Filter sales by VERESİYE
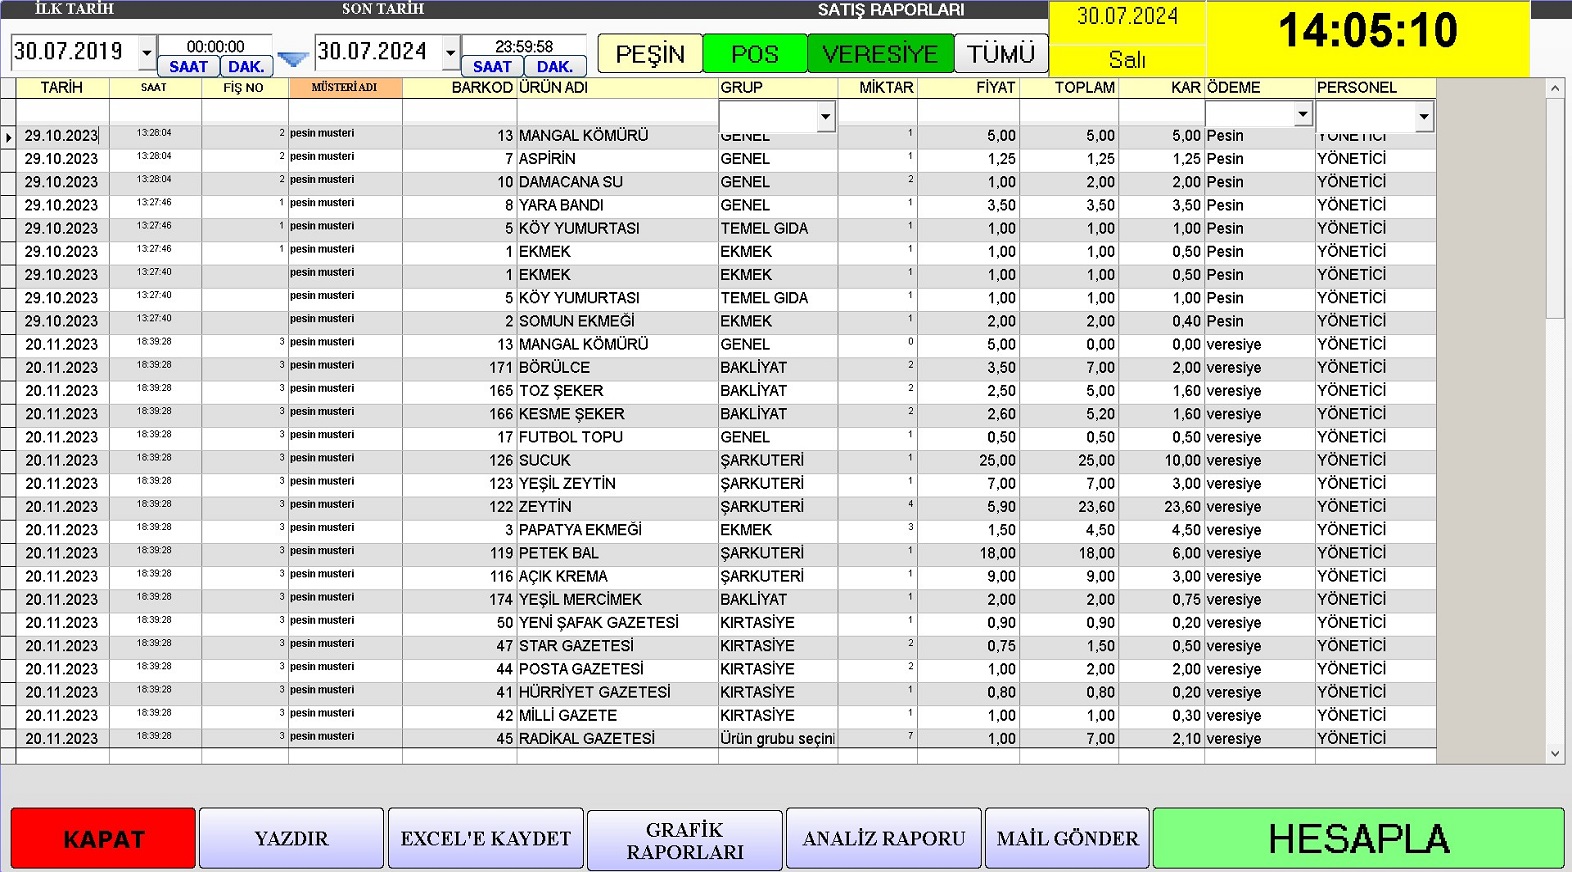Screen dimensions: 1572x872 [880, 54]
